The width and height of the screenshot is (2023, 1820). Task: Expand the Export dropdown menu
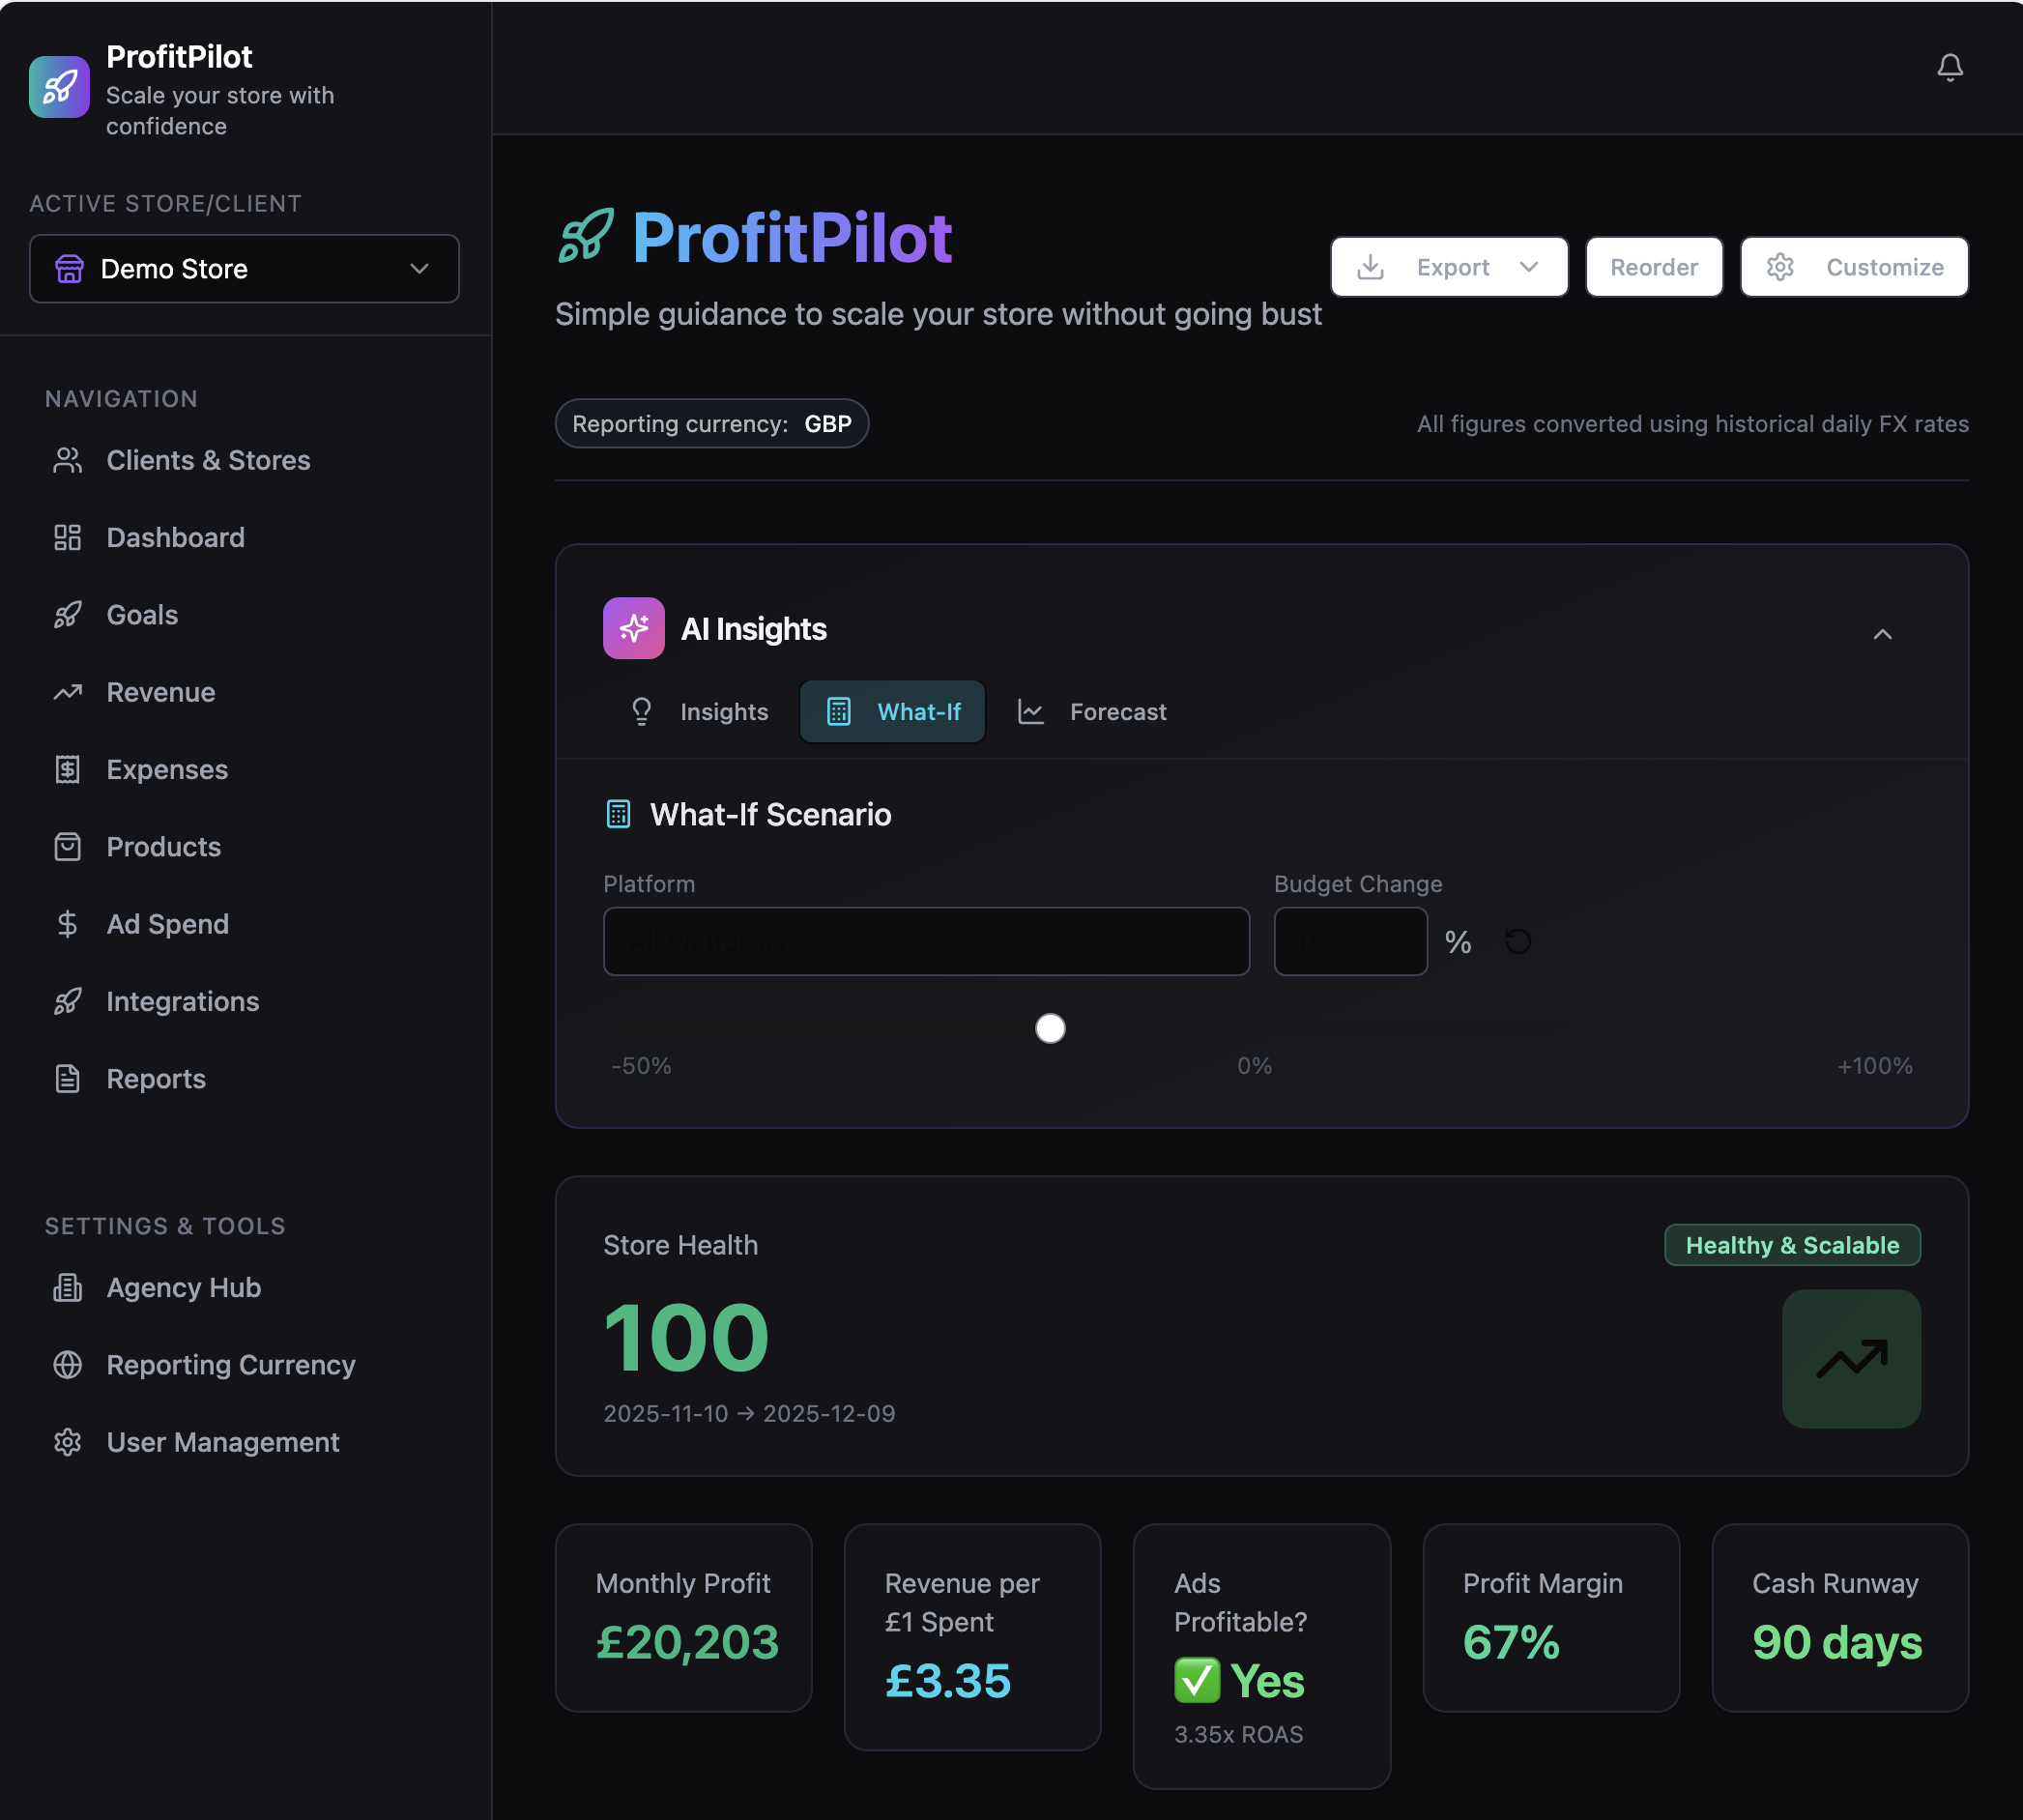pos(1448,267)
